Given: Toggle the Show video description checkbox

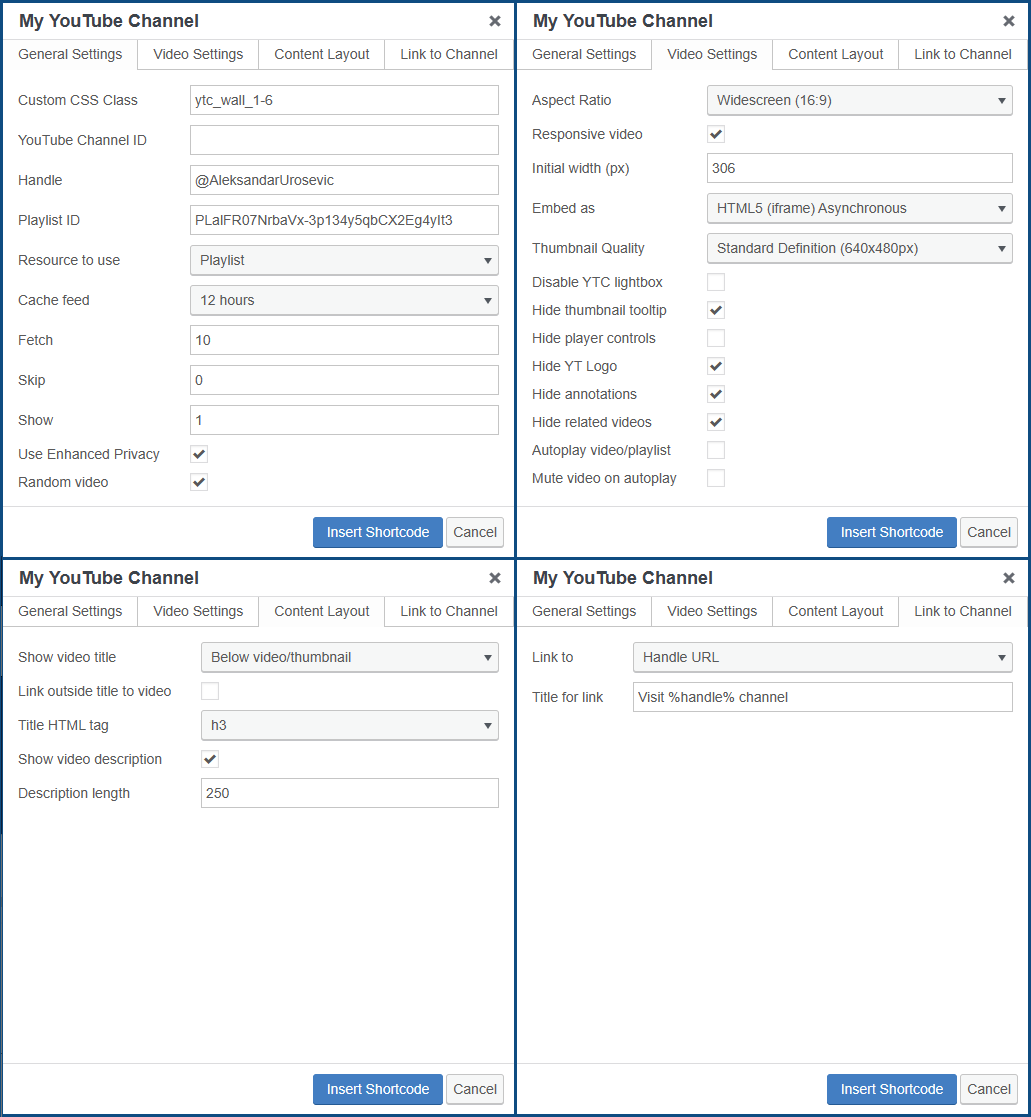Looking at the screenshot, I should [x=210, y=759].
